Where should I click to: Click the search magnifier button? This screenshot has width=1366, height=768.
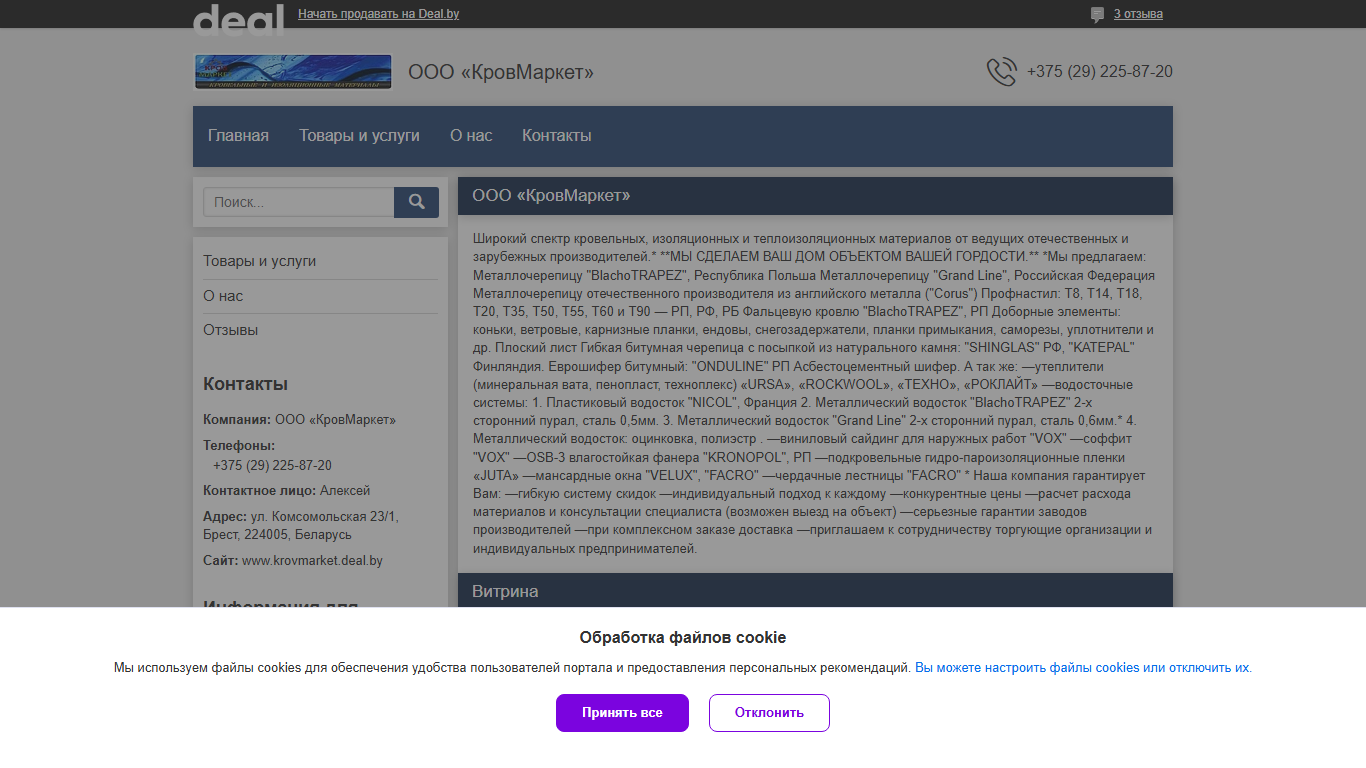coord(416,202)
